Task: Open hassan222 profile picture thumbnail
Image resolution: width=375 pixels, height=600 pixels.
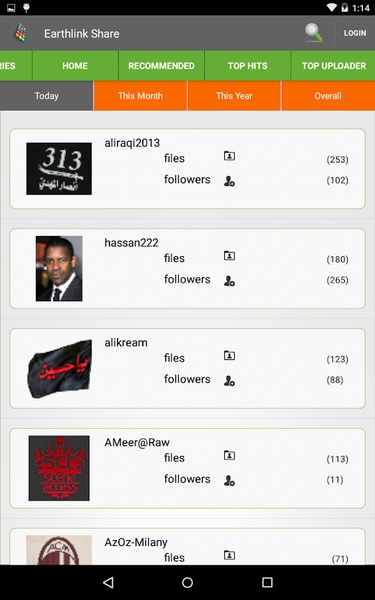Action: click(59, 268)
